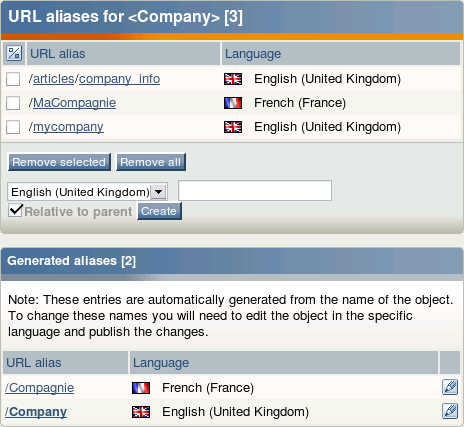464x427 pixels.
Task: Click the Remove selected button
Action: click(x=59, y=162)
